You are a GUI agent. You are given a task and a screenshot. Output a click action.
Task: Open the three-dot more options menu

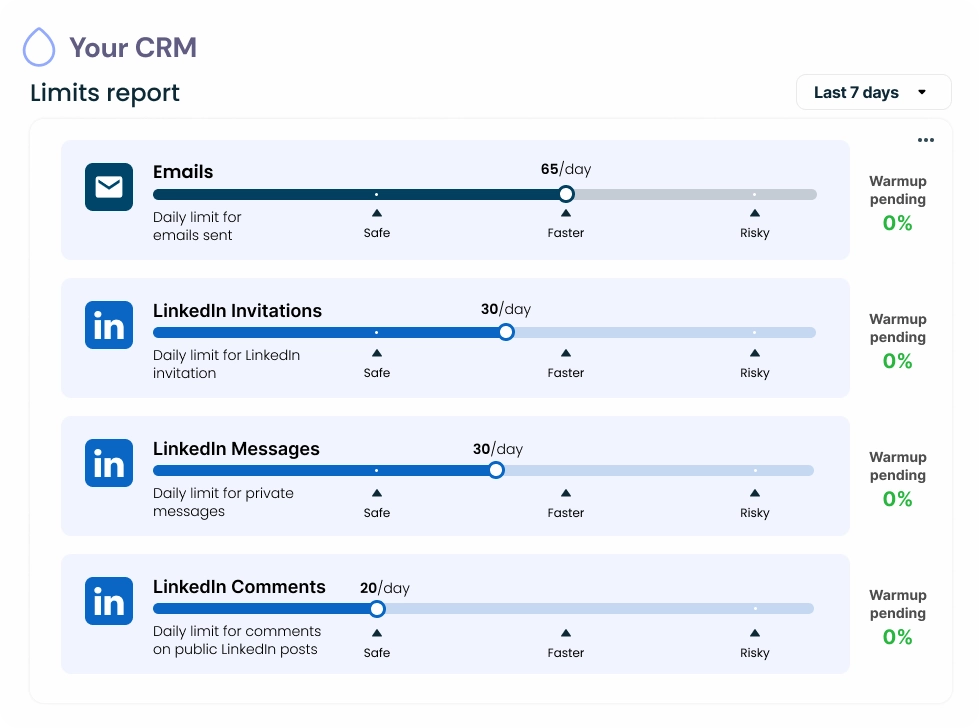pos(925,140)
